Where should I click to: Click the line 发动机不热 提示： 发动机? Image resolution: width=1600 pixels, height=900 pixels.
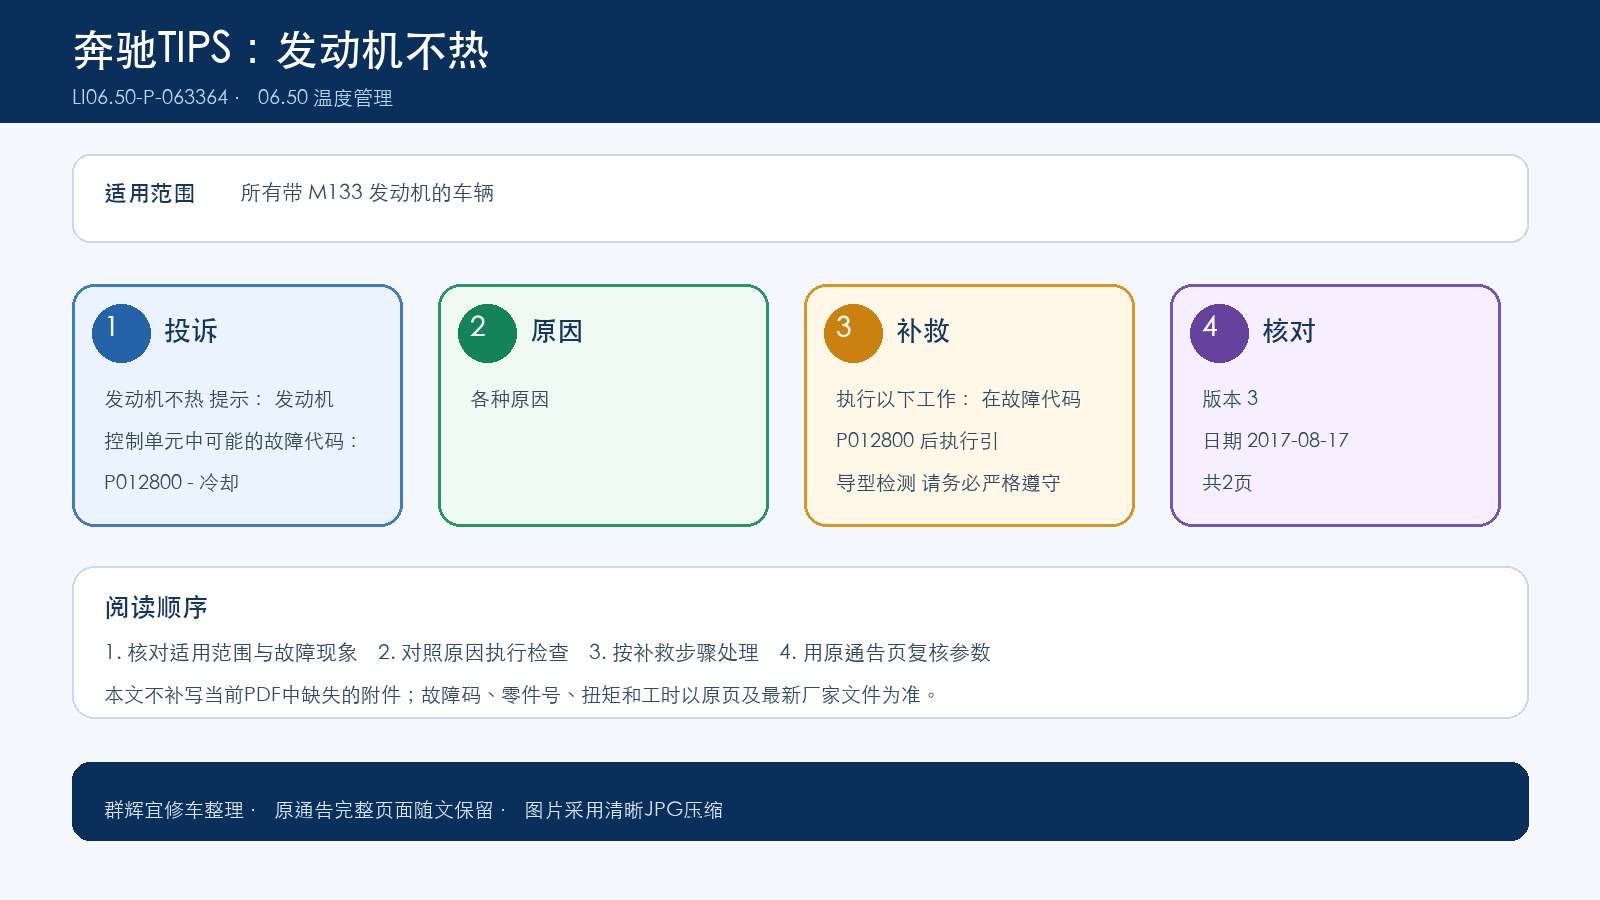[219, 399]
